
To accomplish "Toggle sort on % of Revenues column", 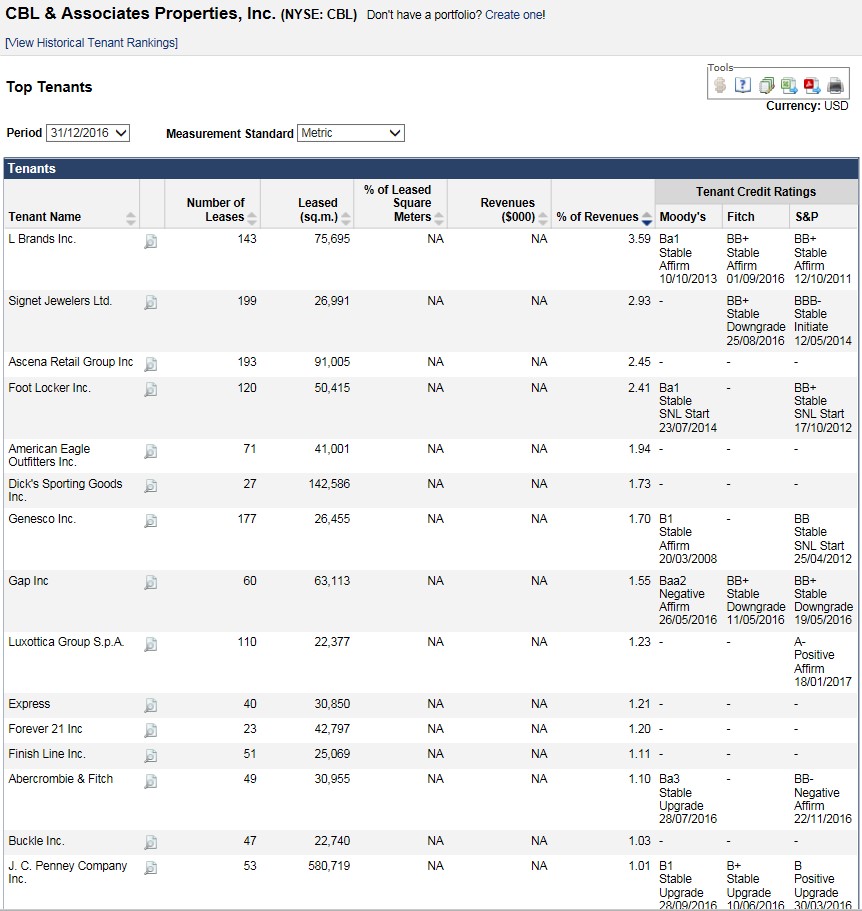I will (646, 218).
